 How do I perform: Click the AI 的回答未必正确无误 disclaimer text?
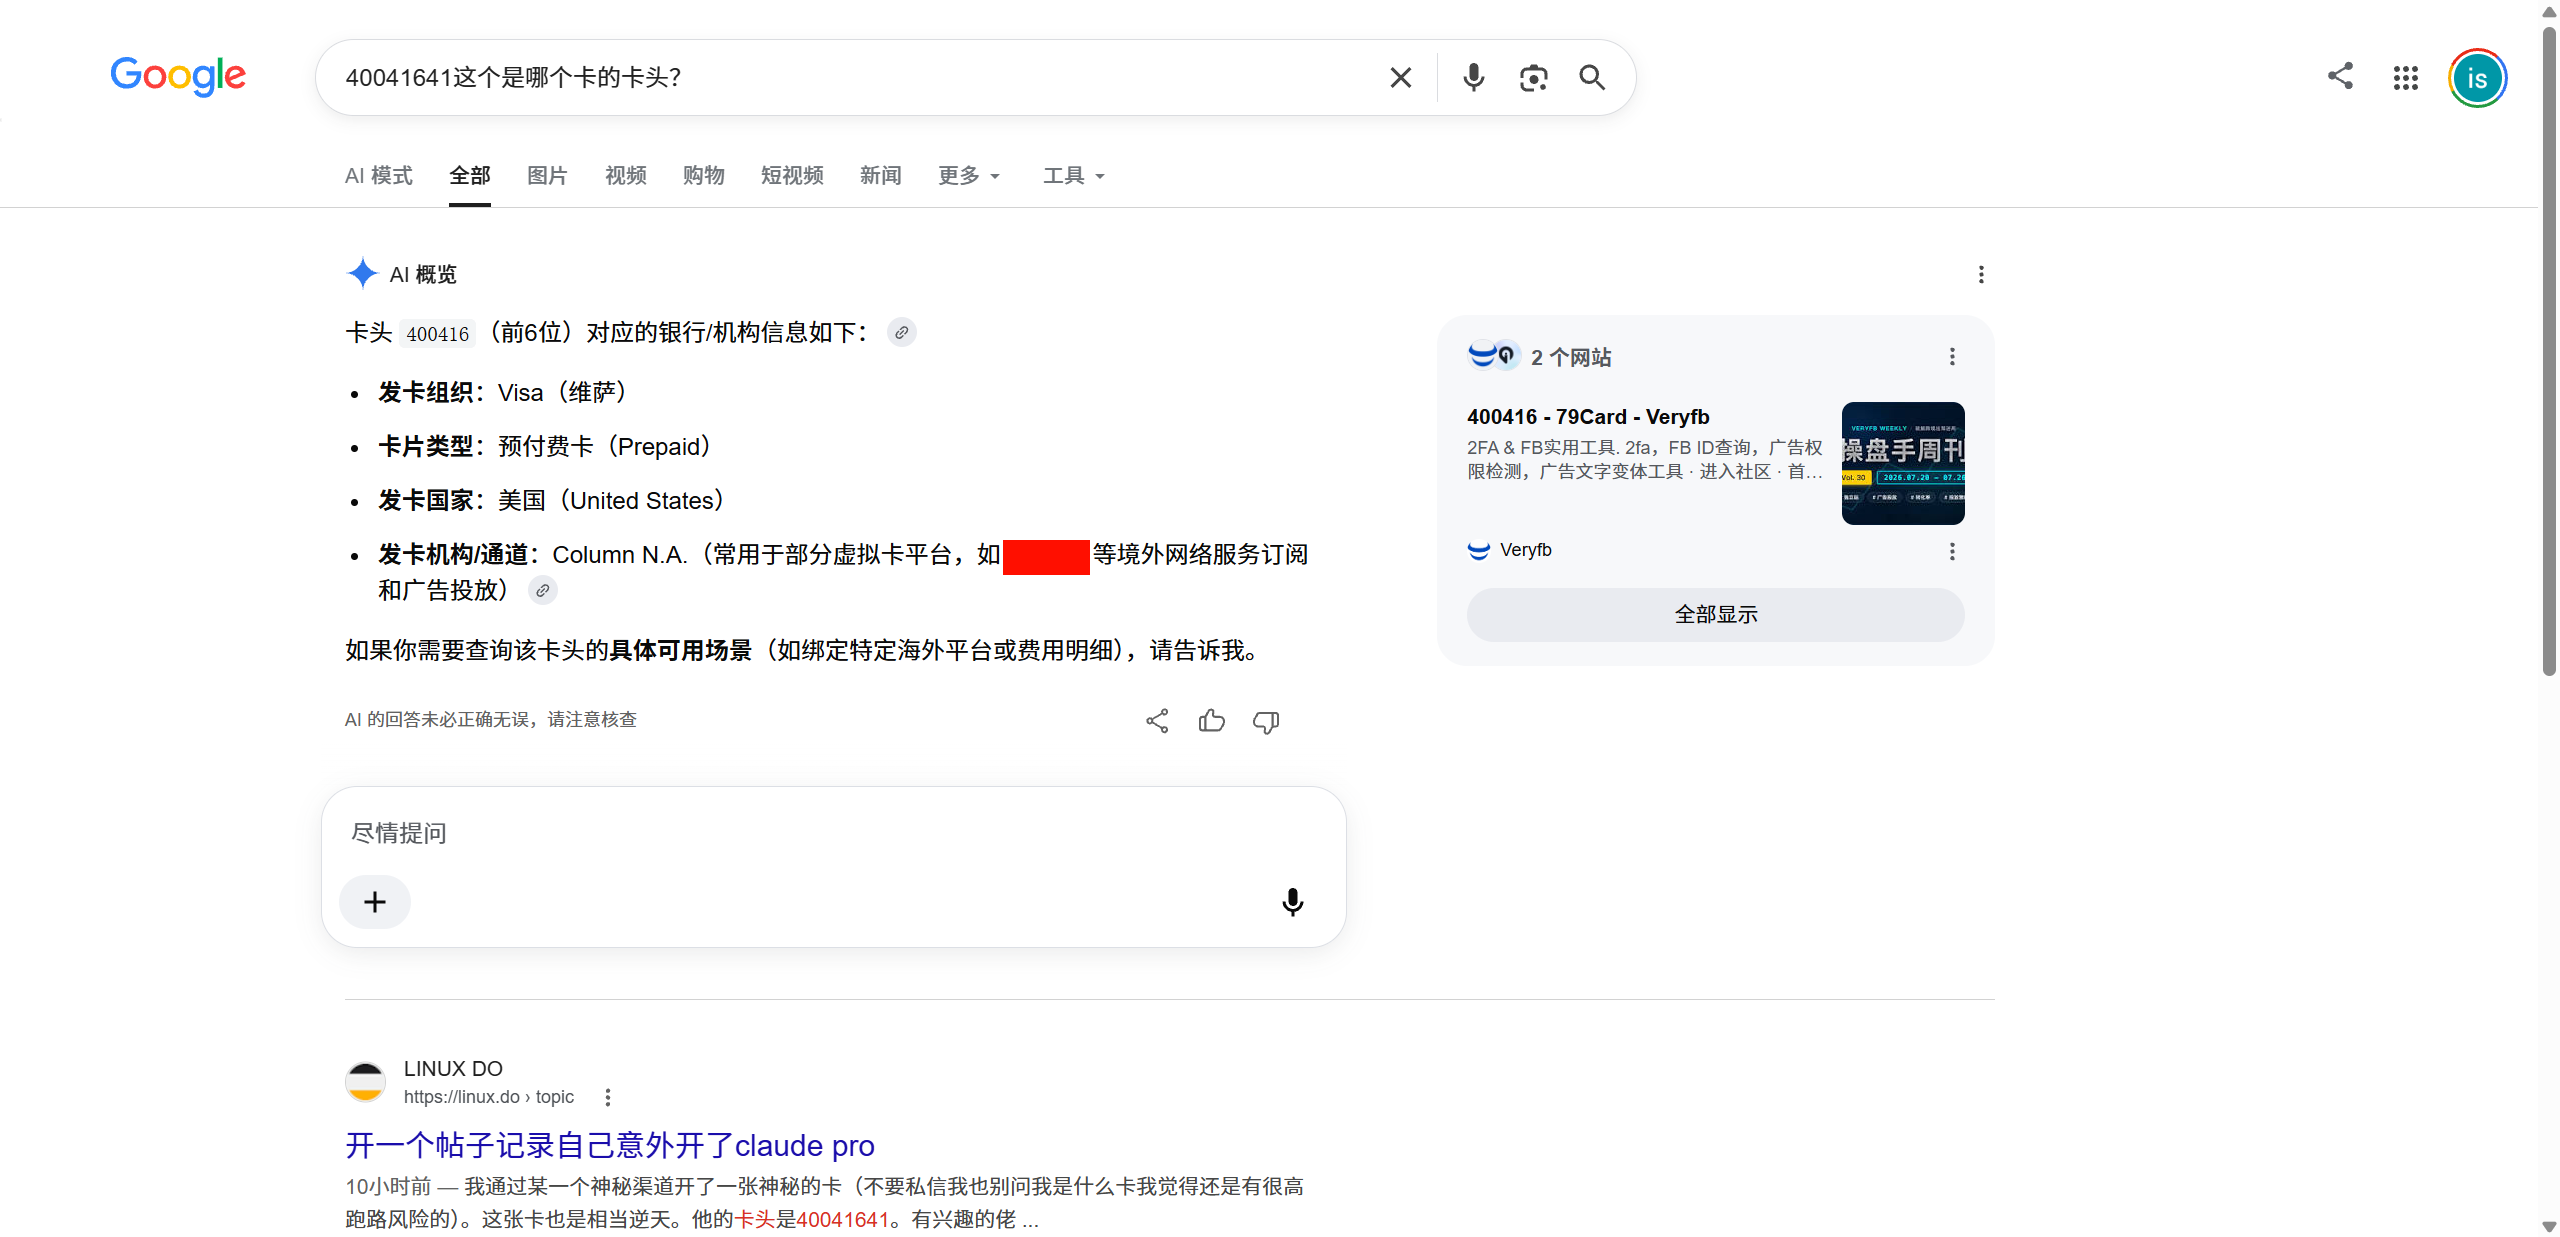[491, 720]
